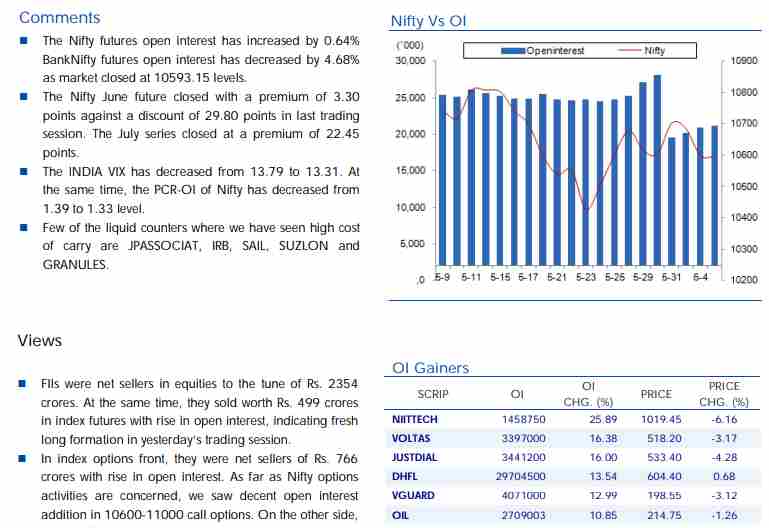
Task: Click the bullet before 'Few of the liquid counters'
Action: point(22,227)
